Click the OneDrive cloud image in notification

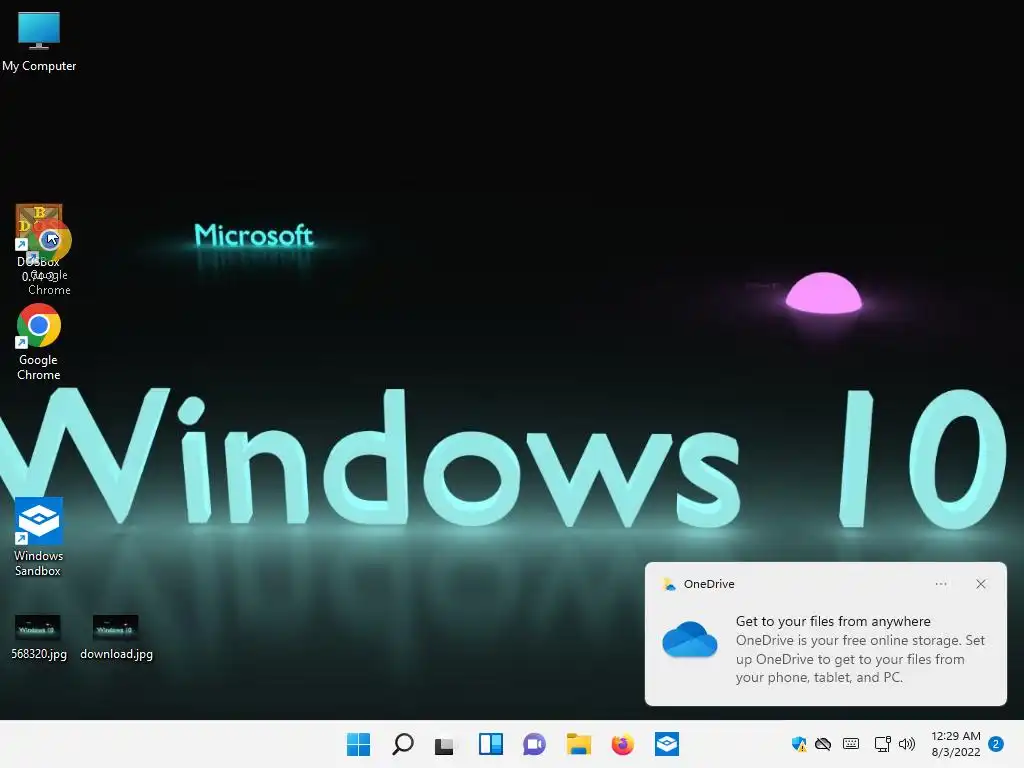(690, 639)
